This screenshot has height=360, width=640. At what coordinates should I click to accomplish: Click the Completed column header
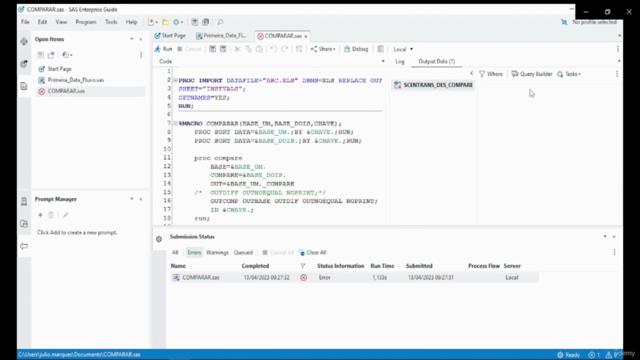[255, 266]
